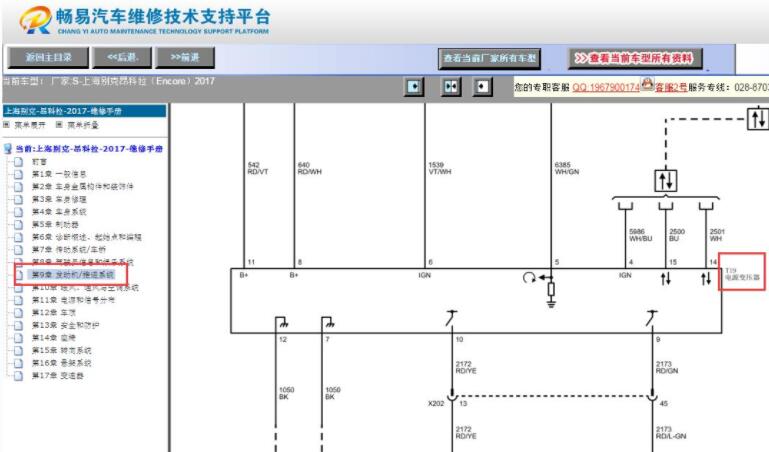The width and height of the screenshot is (769, 452).
Task: Open 第7章 传动系统/车桥
Action: point(69,250)
